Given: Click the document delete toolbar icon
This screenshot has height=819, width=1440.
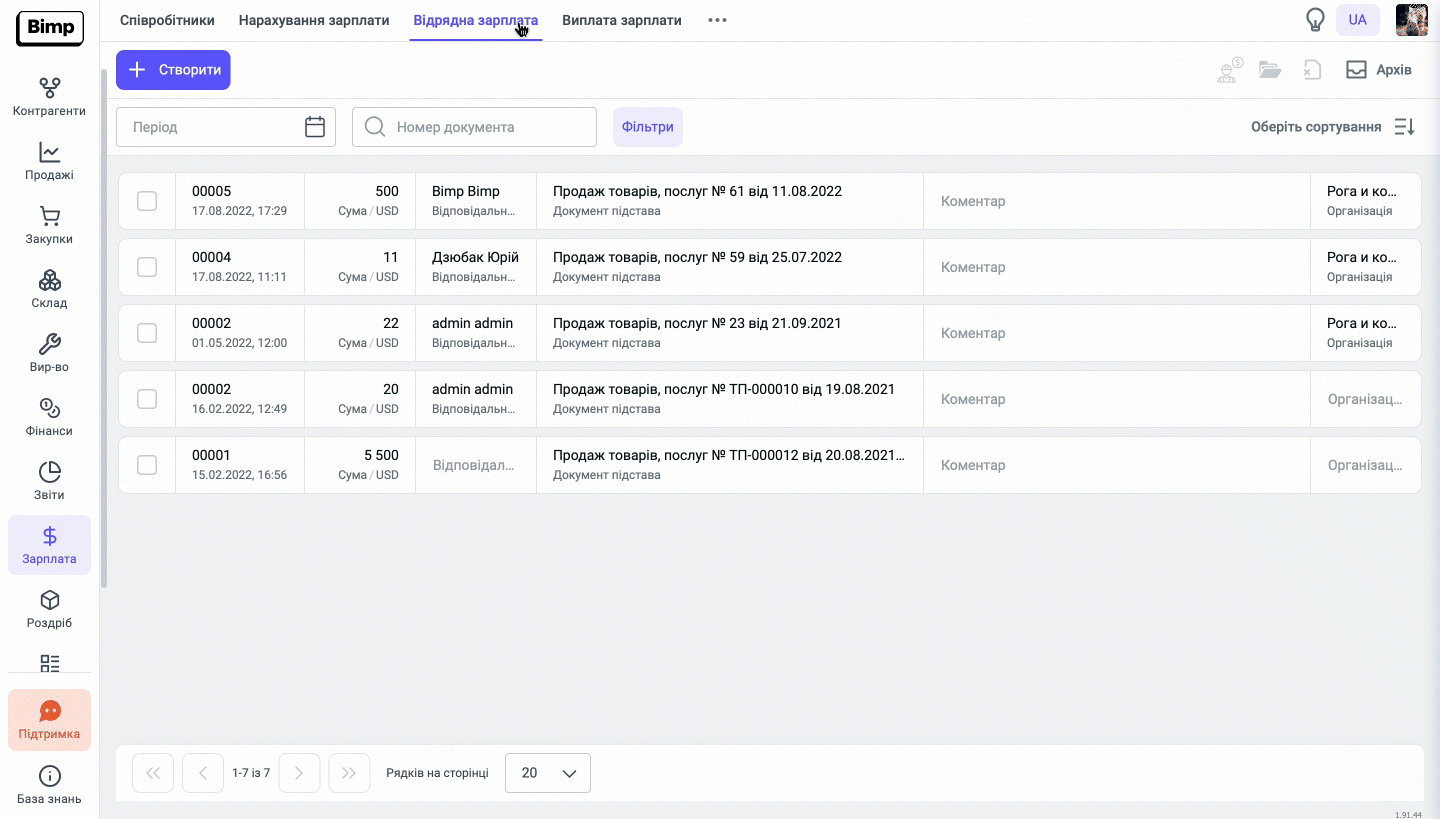Looking at the screenshot, I should click(x=1312, y=70).
